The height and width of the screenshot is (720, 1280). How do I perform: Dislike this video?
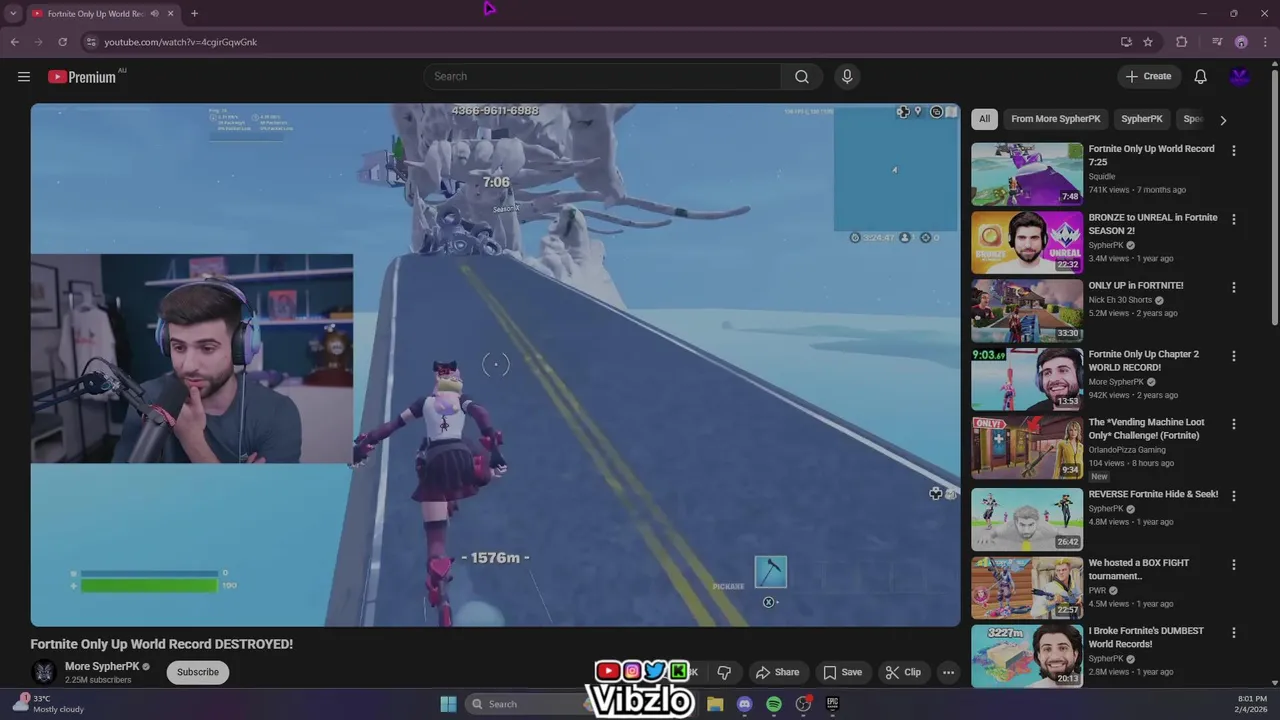724,672
